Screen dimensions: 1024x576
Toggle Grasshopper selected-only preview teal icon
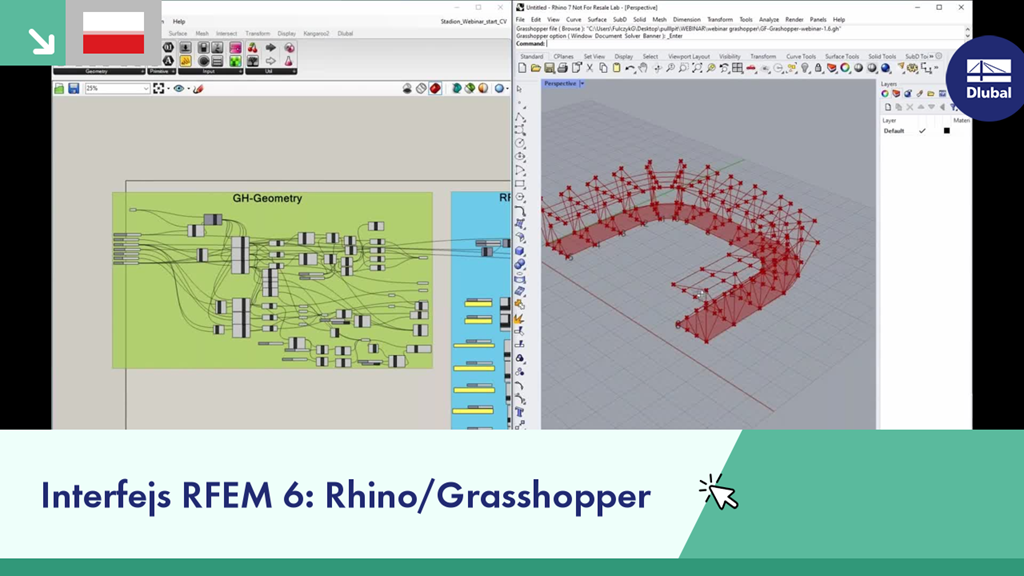coord(456,88)
